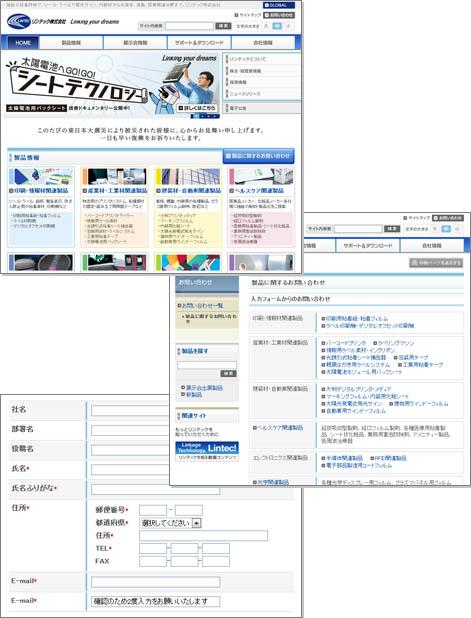Click the 印刷・情報材 card thumbnail image
Screen dimensions: 471x618
point(41,177)
